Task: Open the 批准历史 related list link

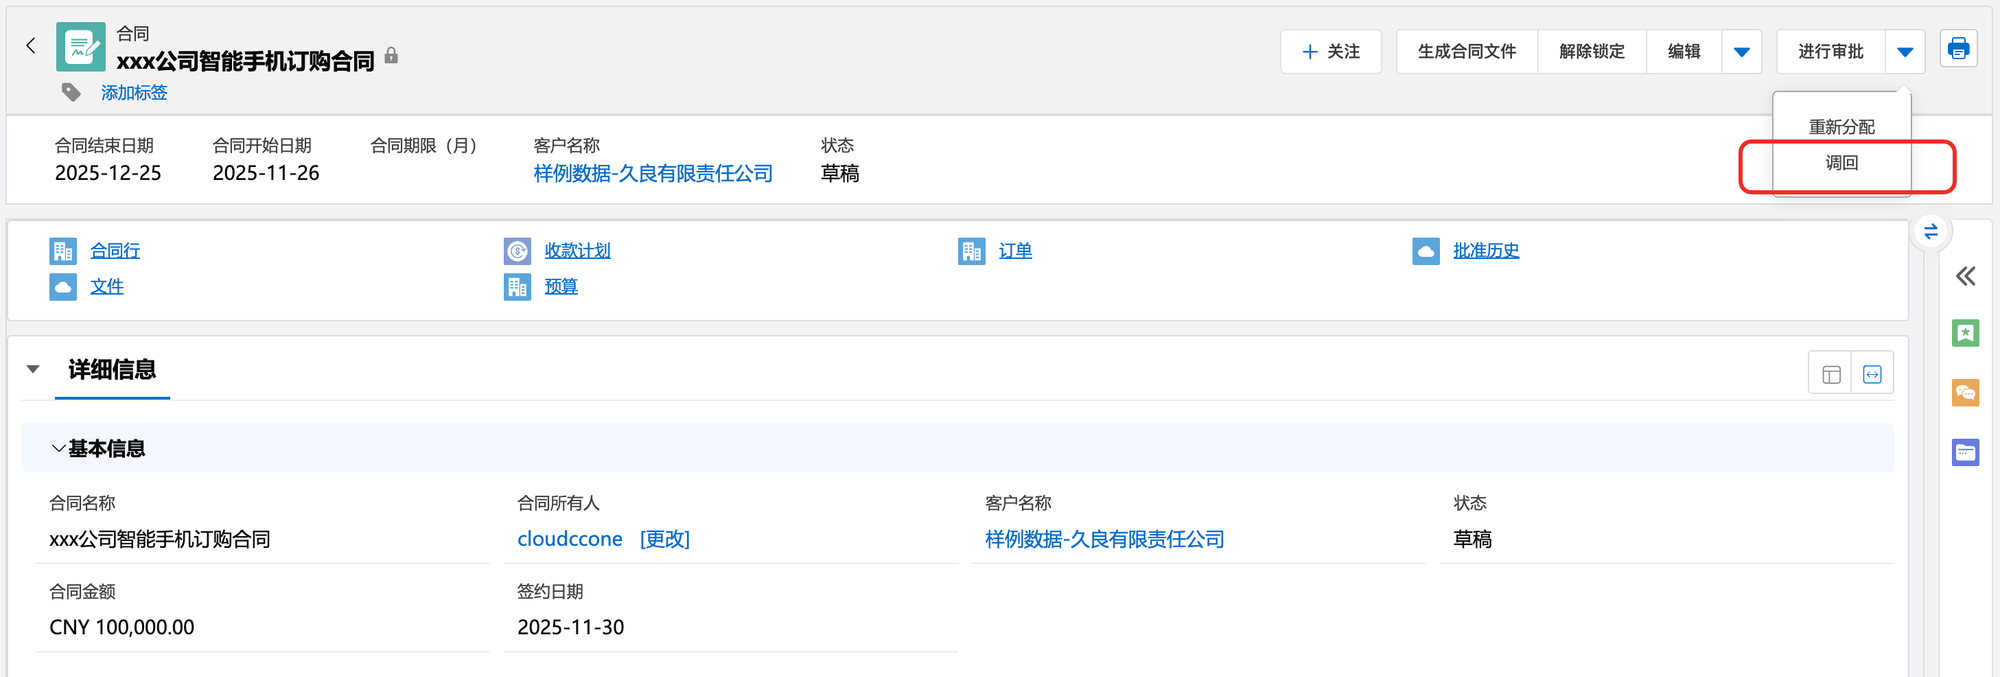Action: pyautogui.click(x=1485, y=251)
